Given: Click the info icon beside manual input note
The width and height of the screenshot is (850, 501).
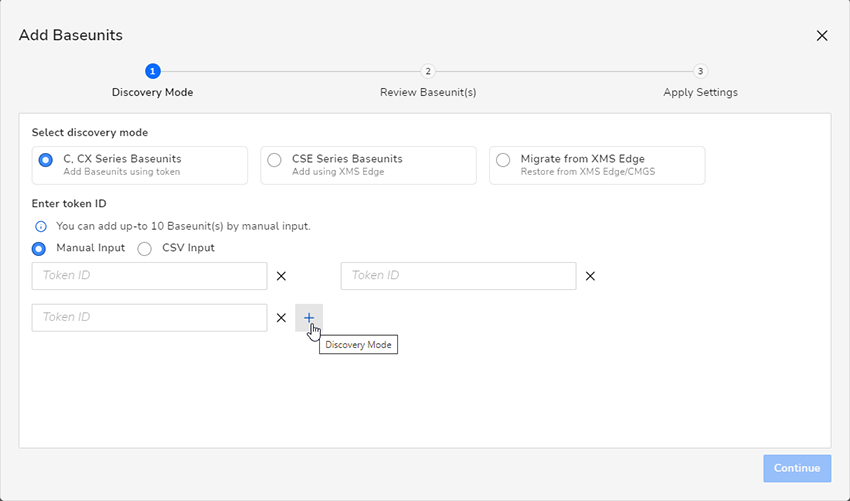Looking at the screenshot, I should (x=41, y=227).
